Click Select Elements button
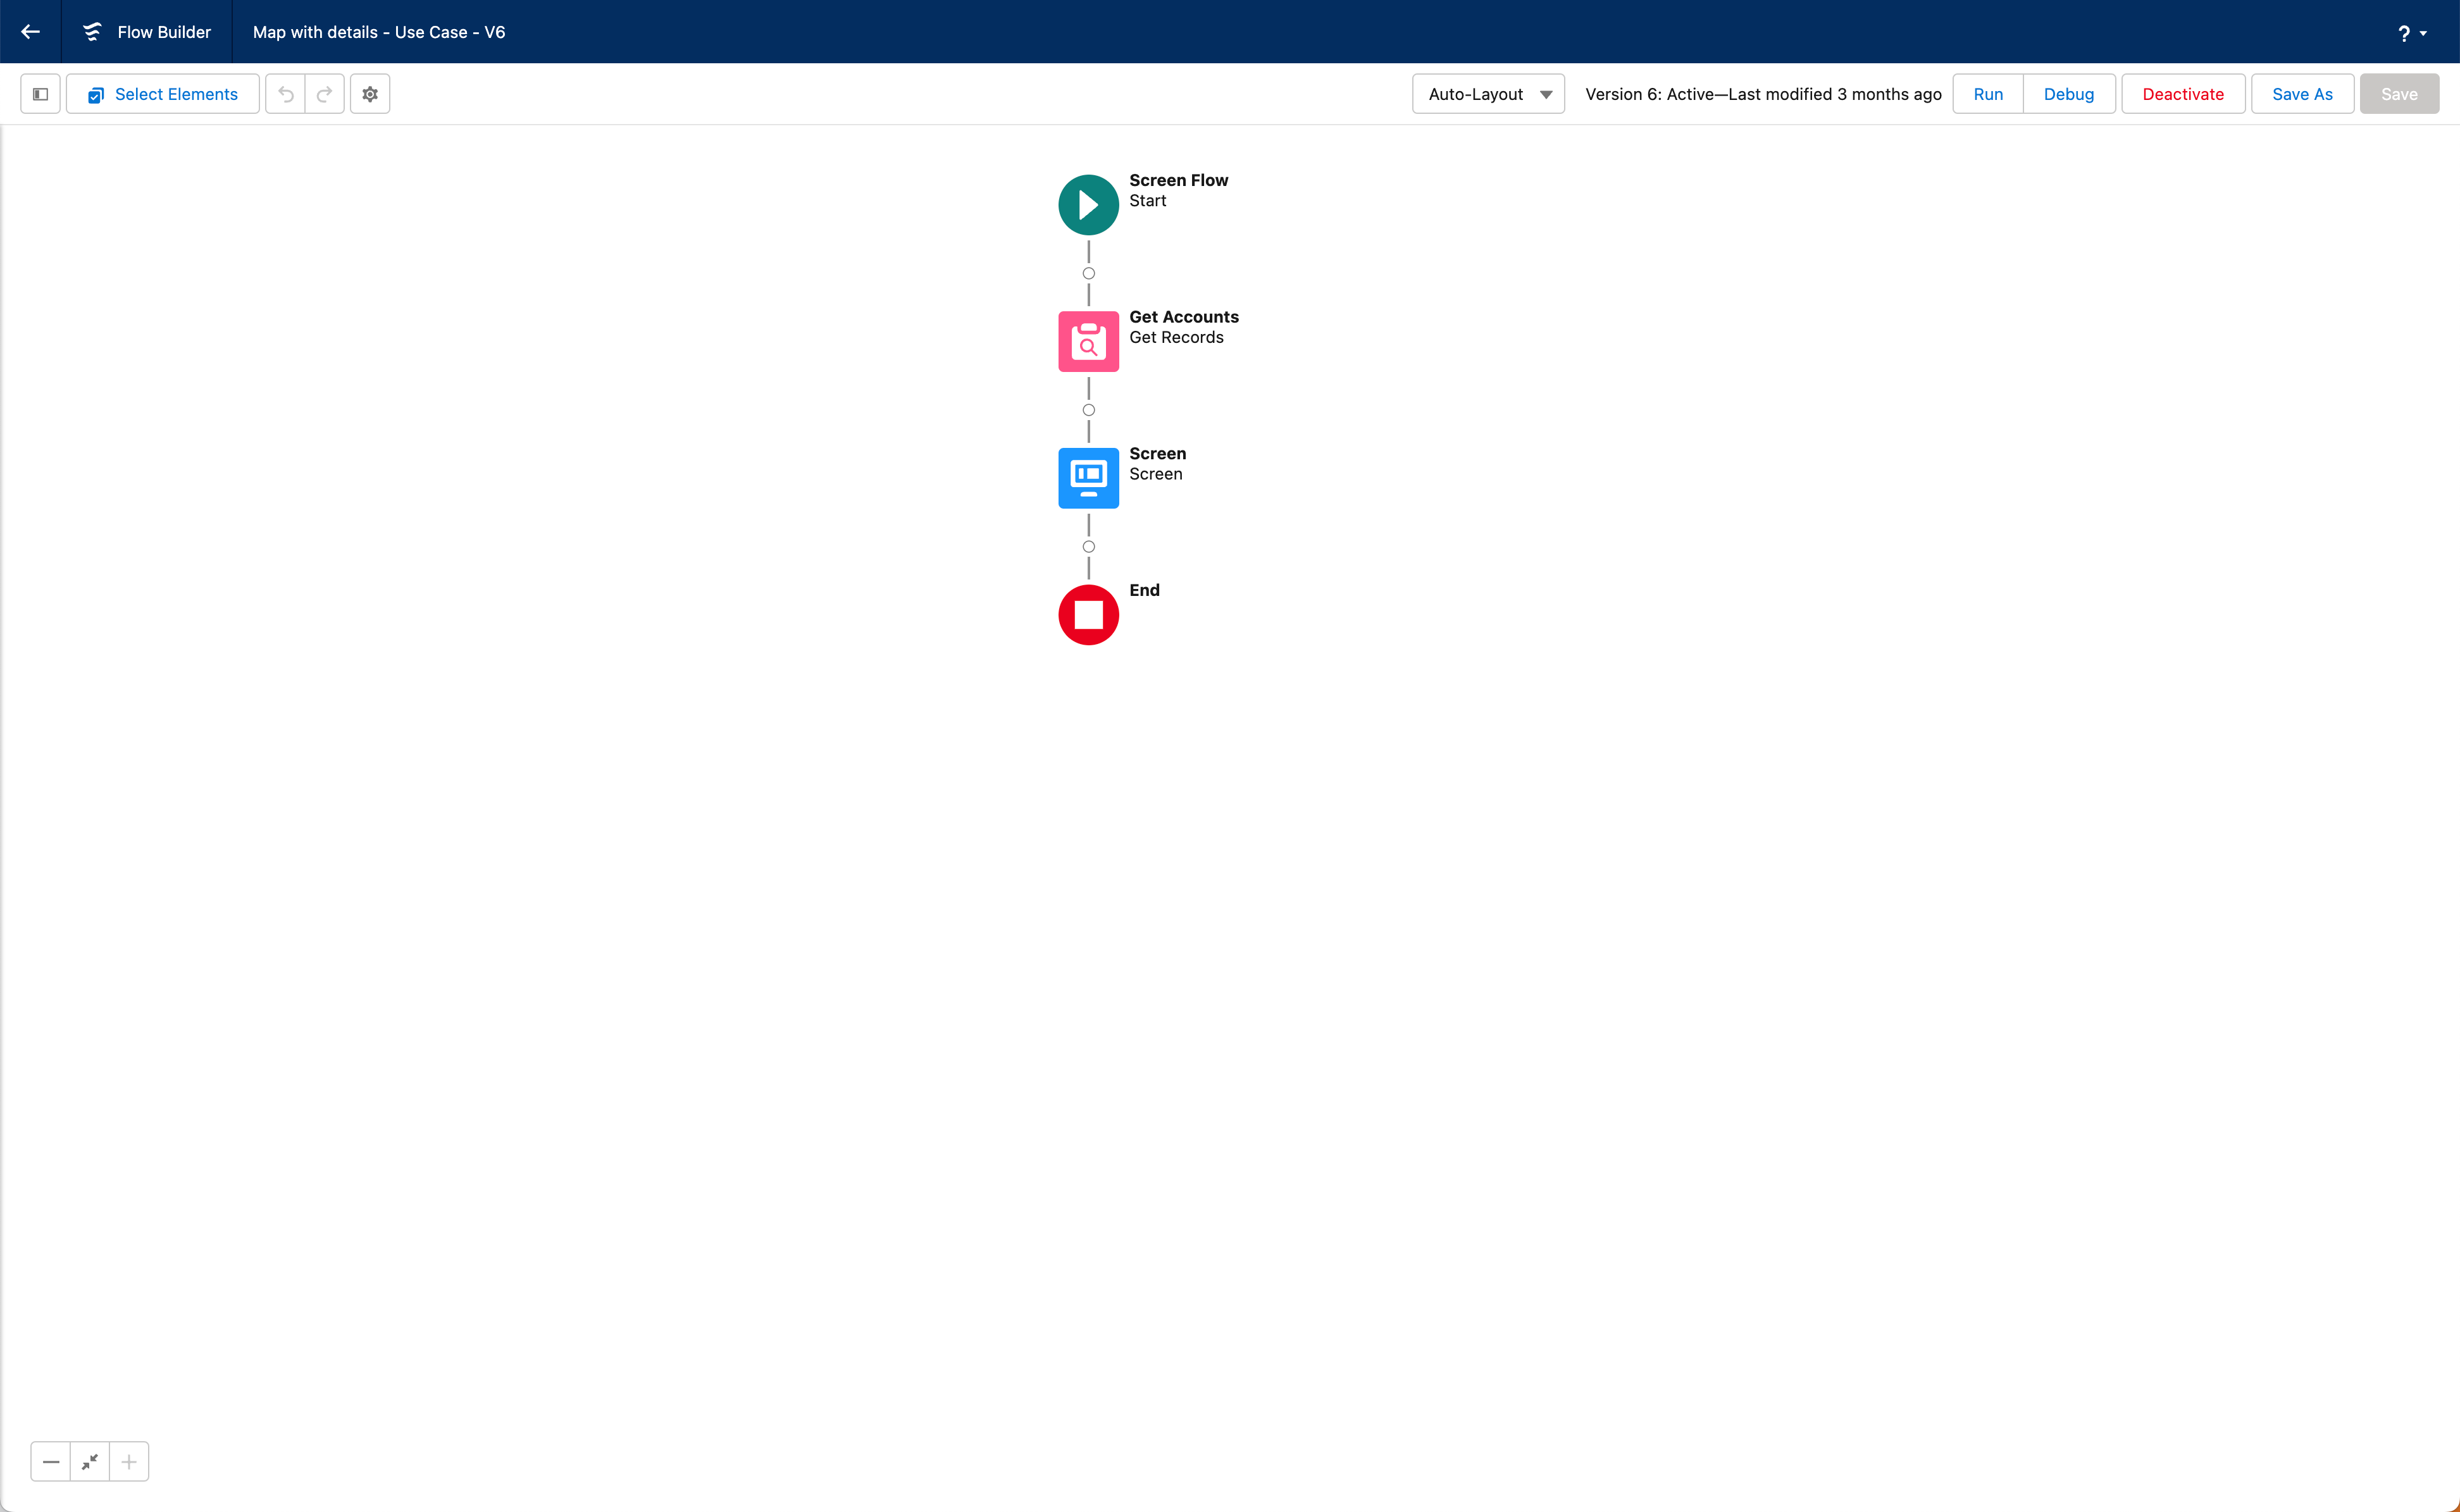2460x1512 pixels. (x=163, y=94)
